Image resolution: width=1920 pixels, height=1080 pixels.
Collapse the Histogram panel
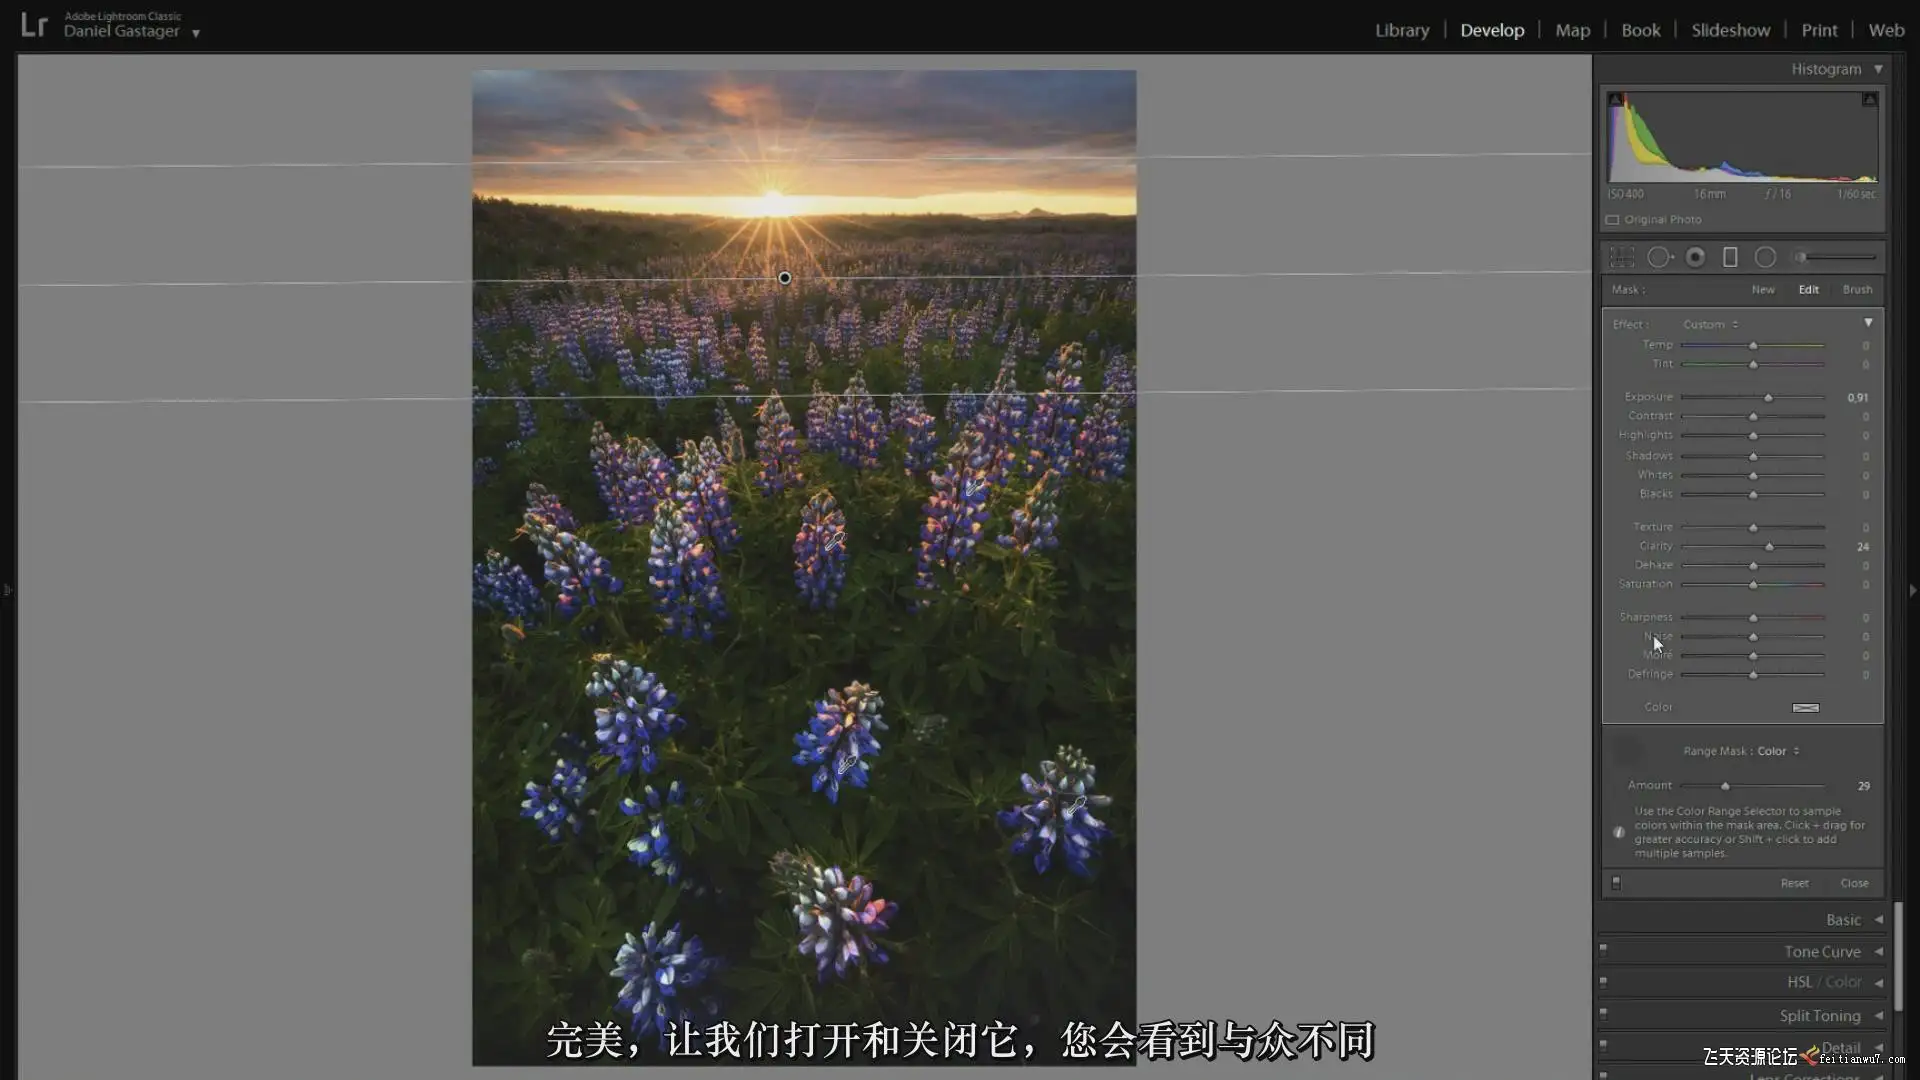tap(1878, 69)
